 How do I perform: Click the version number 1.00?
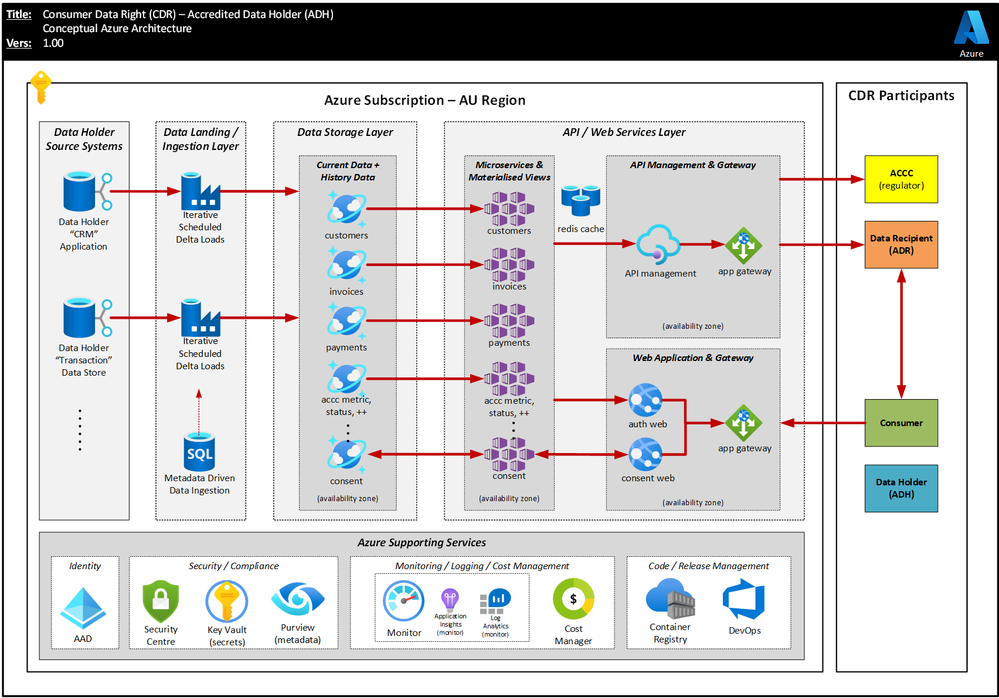click(x=53, y=43)
